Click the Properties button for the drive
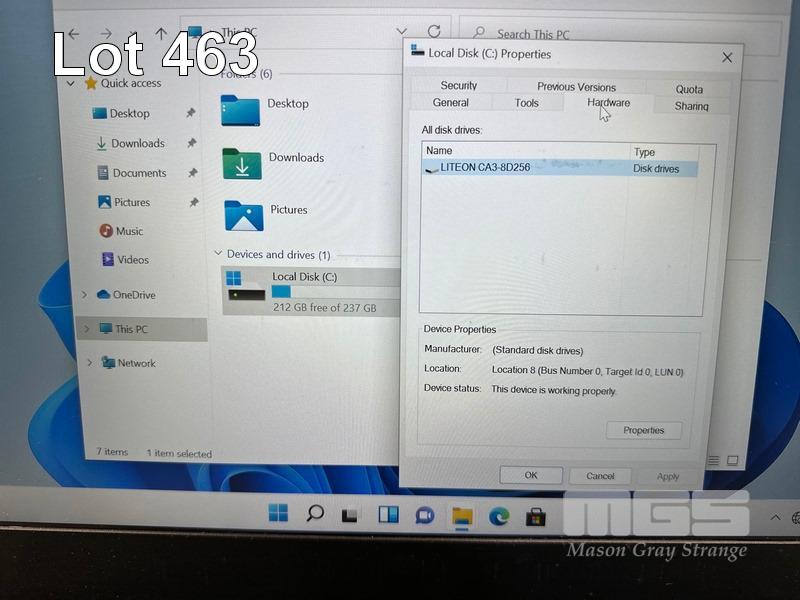Viewport: 800px width, 600px height. (x=643, y=430)
